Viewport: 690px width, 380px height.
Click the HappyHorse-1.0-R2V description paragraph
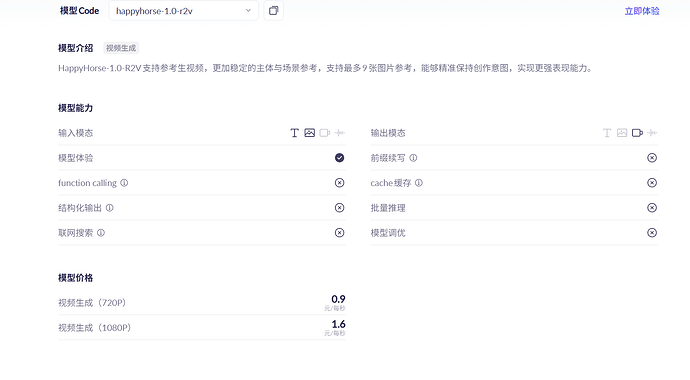(x=326, y=68)
